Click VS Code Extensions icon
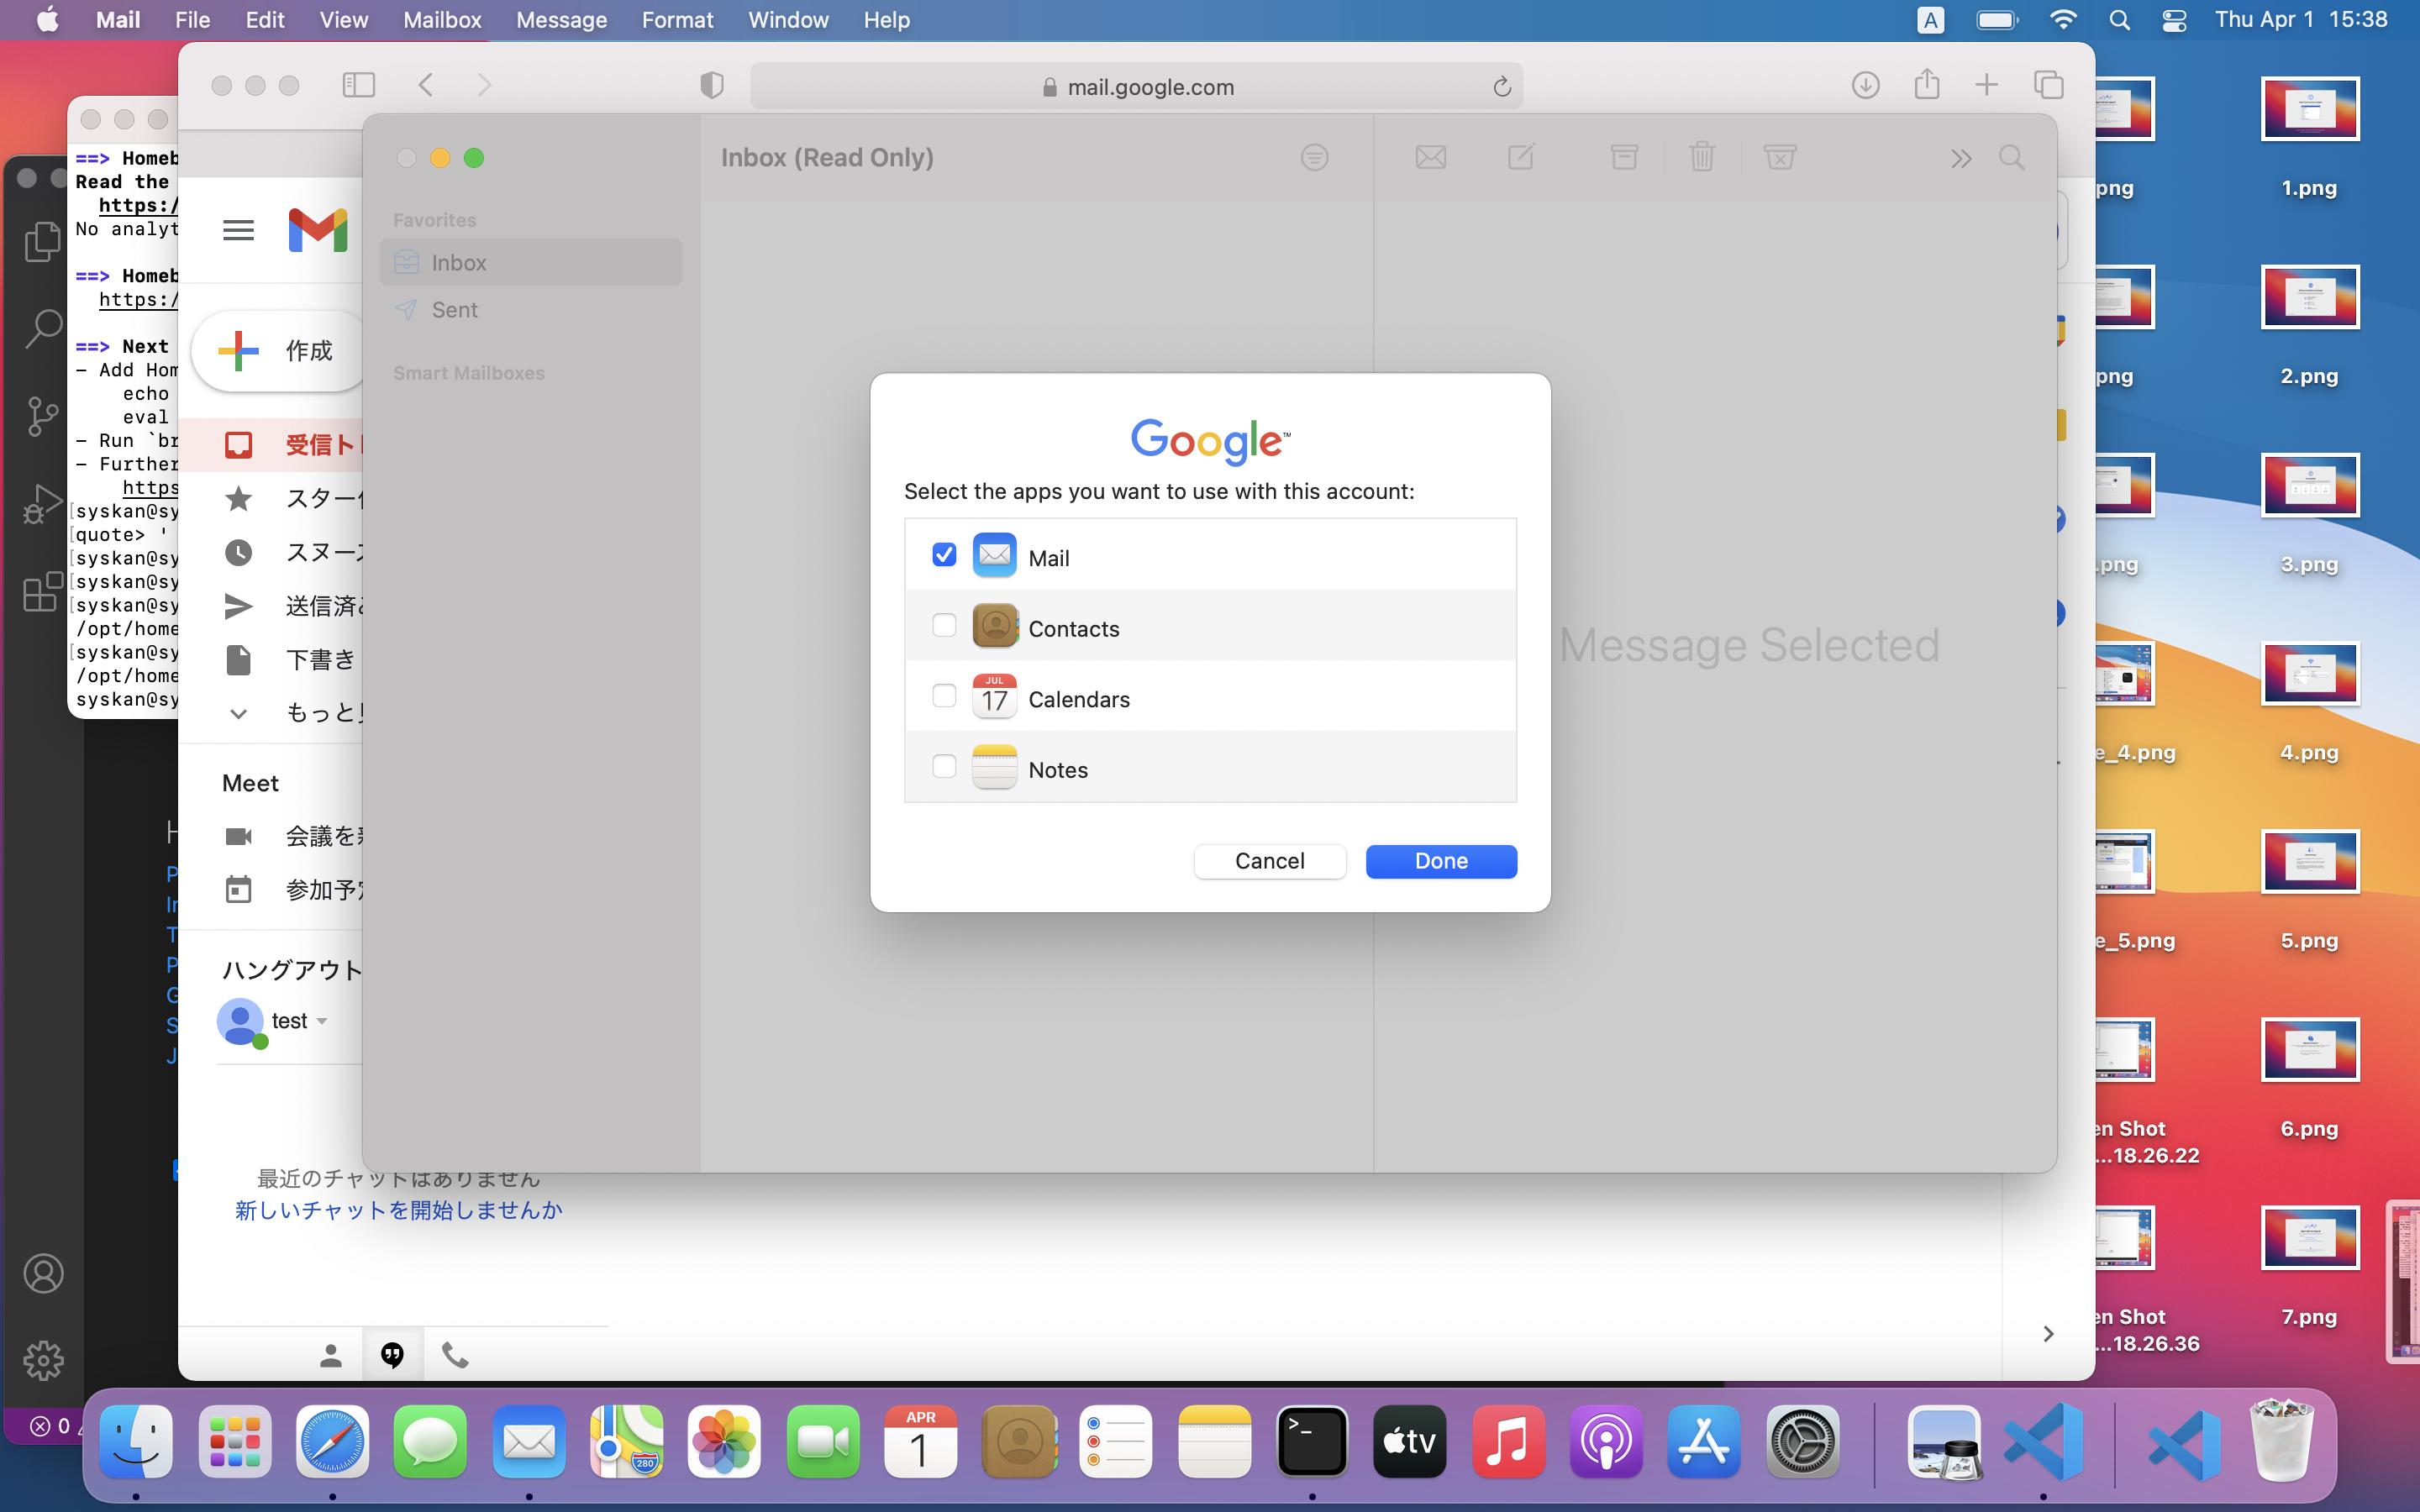The image size is (2420, 1512). tap(42, 591)
